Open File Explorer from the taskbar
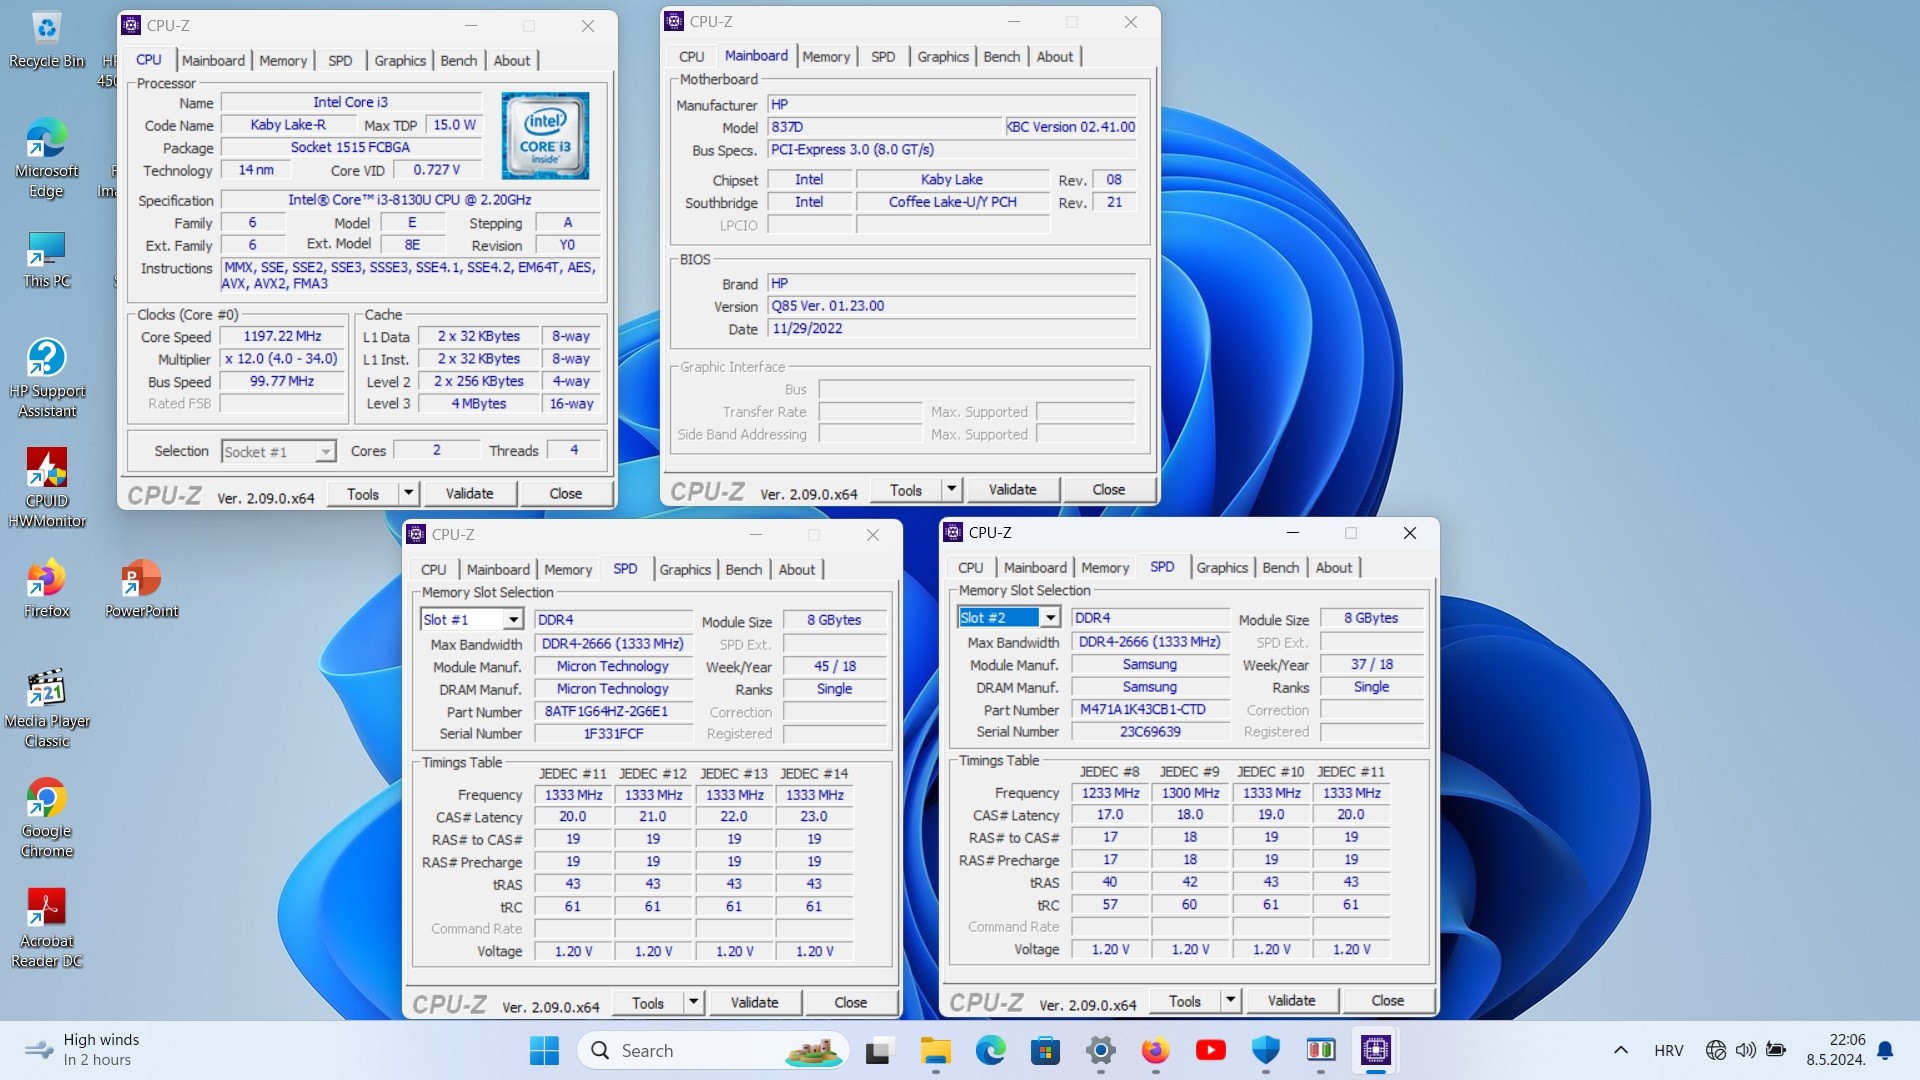Viewport: 1920px width, 1080px height. click(x=935, y=1050)
